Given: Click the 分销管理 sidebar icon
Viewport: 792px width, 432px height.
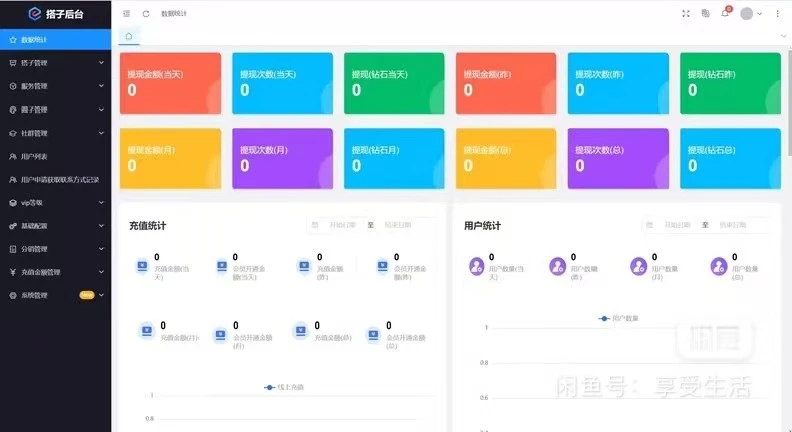Looking at the screenshot, I should (13, 249).
